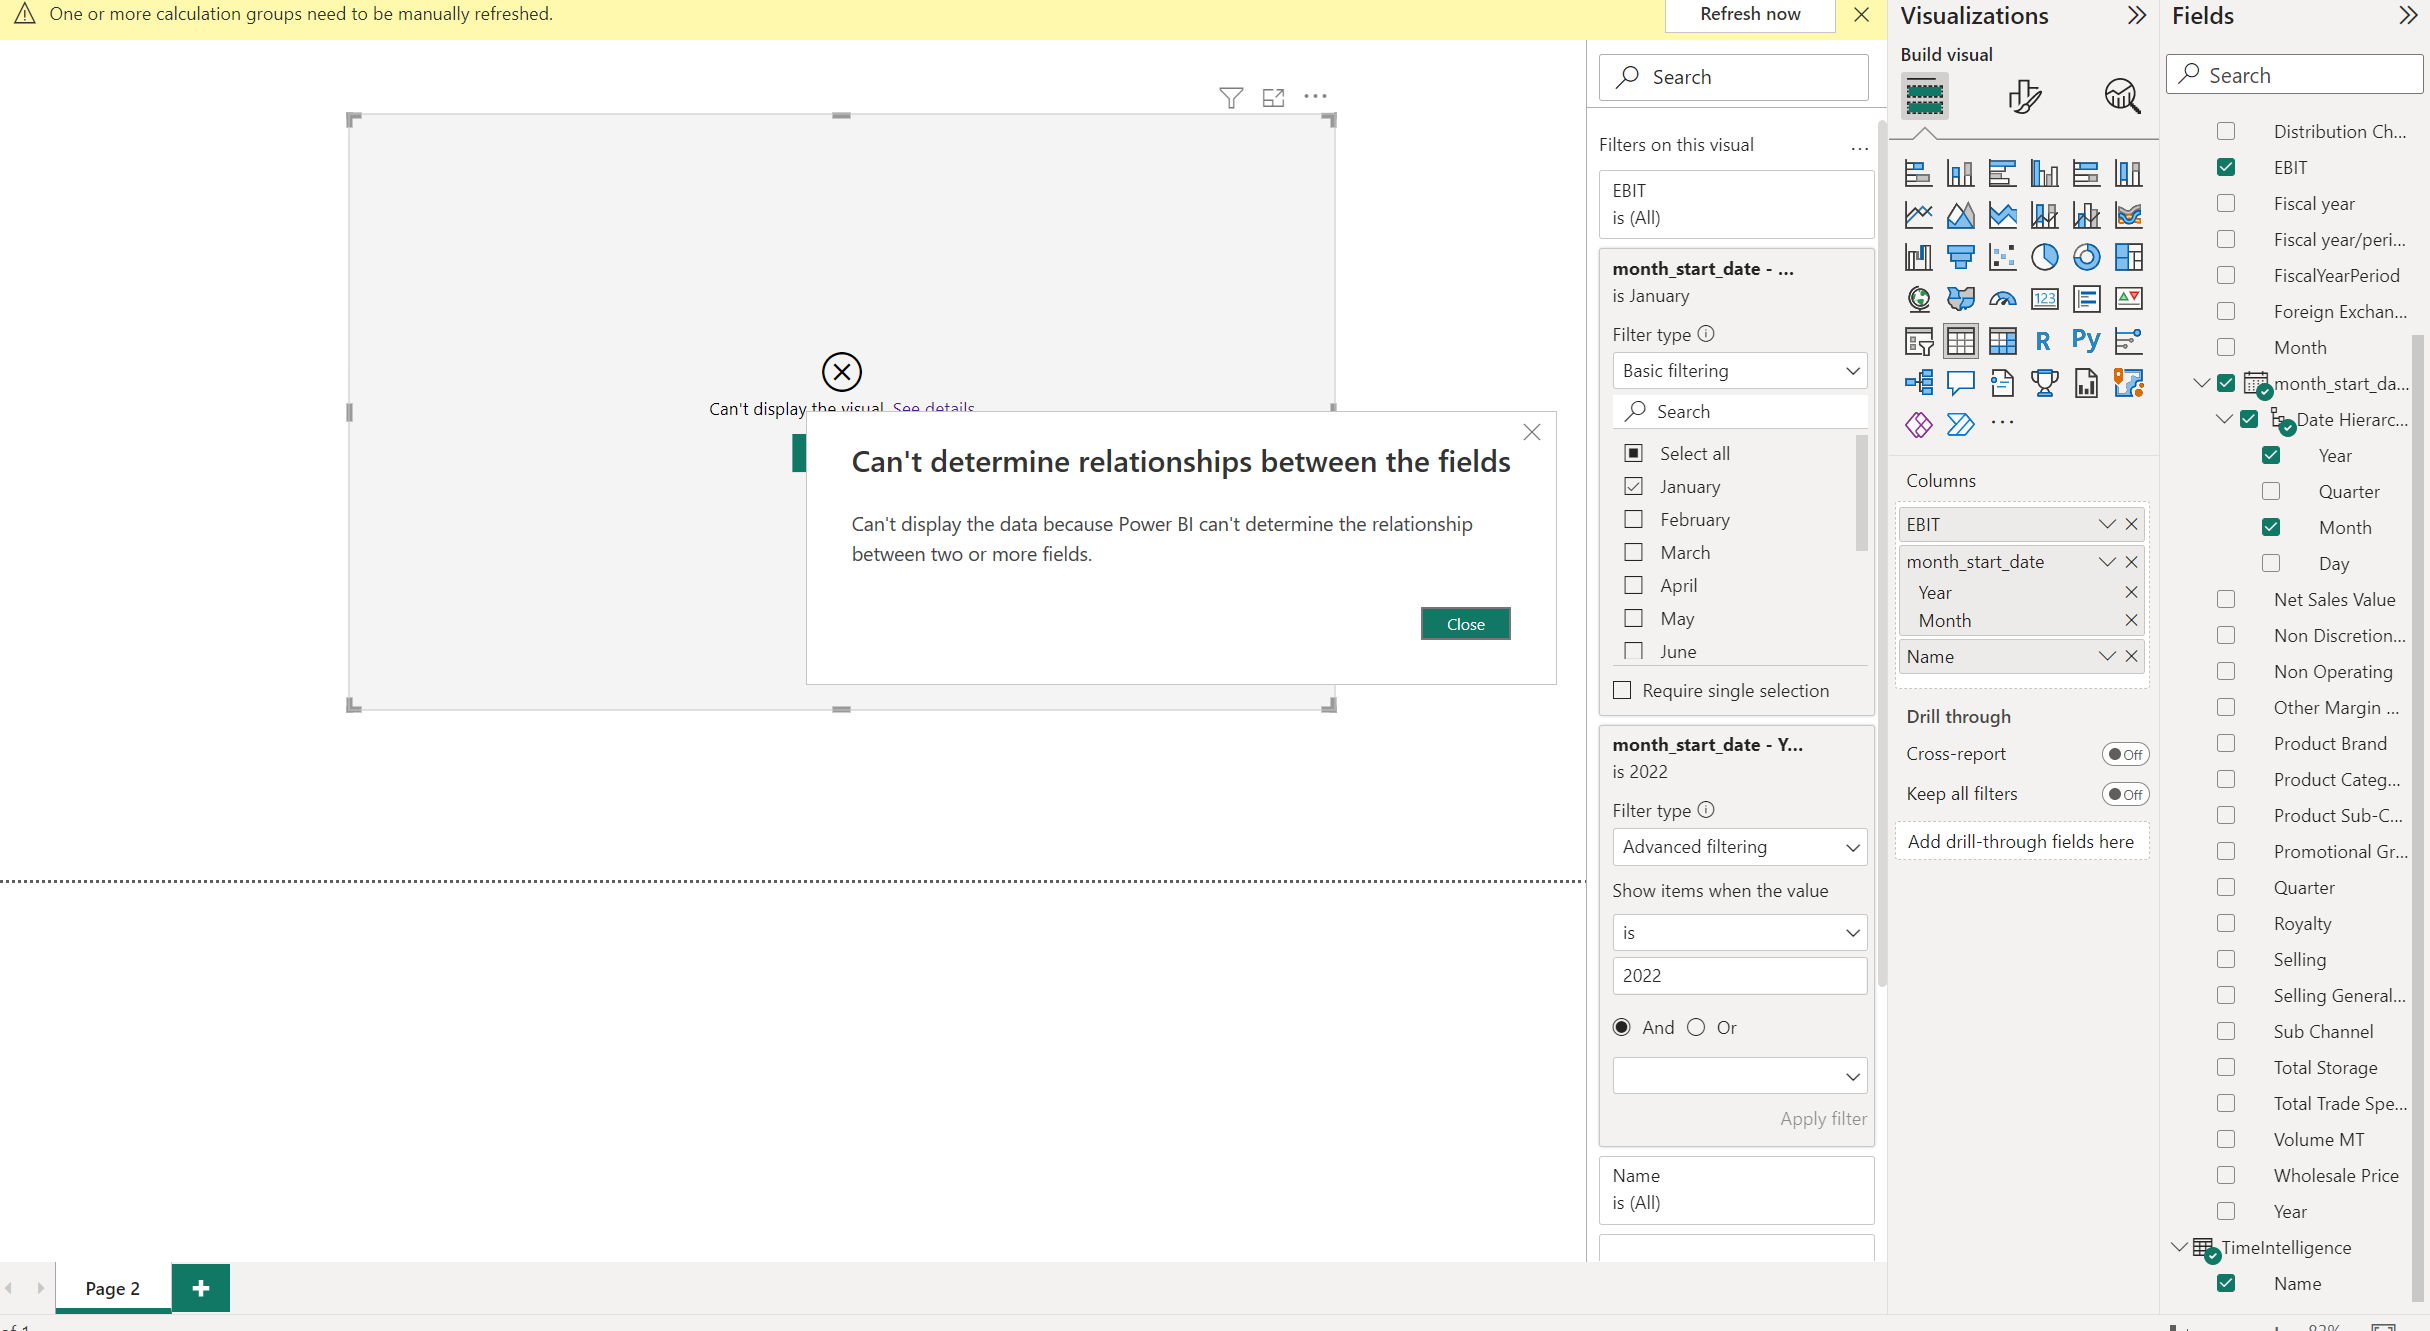The image size is (2430, 1331).
Task: Select the Q&A visual icon
Action: [1960, 383]
